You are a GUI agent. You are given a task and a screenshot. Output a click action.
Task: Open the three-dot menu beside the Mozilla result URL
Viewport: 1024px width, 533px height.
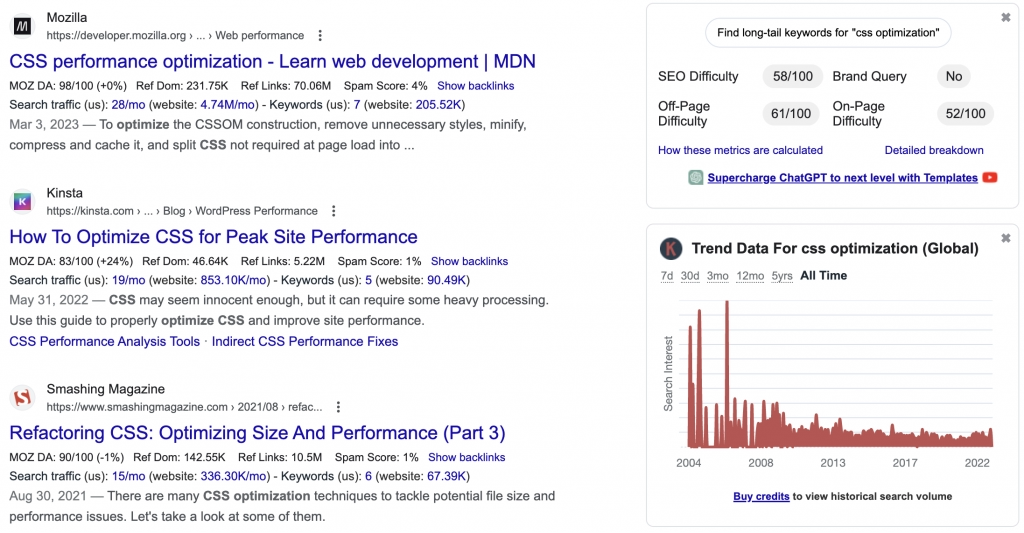[x=319, y=35]
